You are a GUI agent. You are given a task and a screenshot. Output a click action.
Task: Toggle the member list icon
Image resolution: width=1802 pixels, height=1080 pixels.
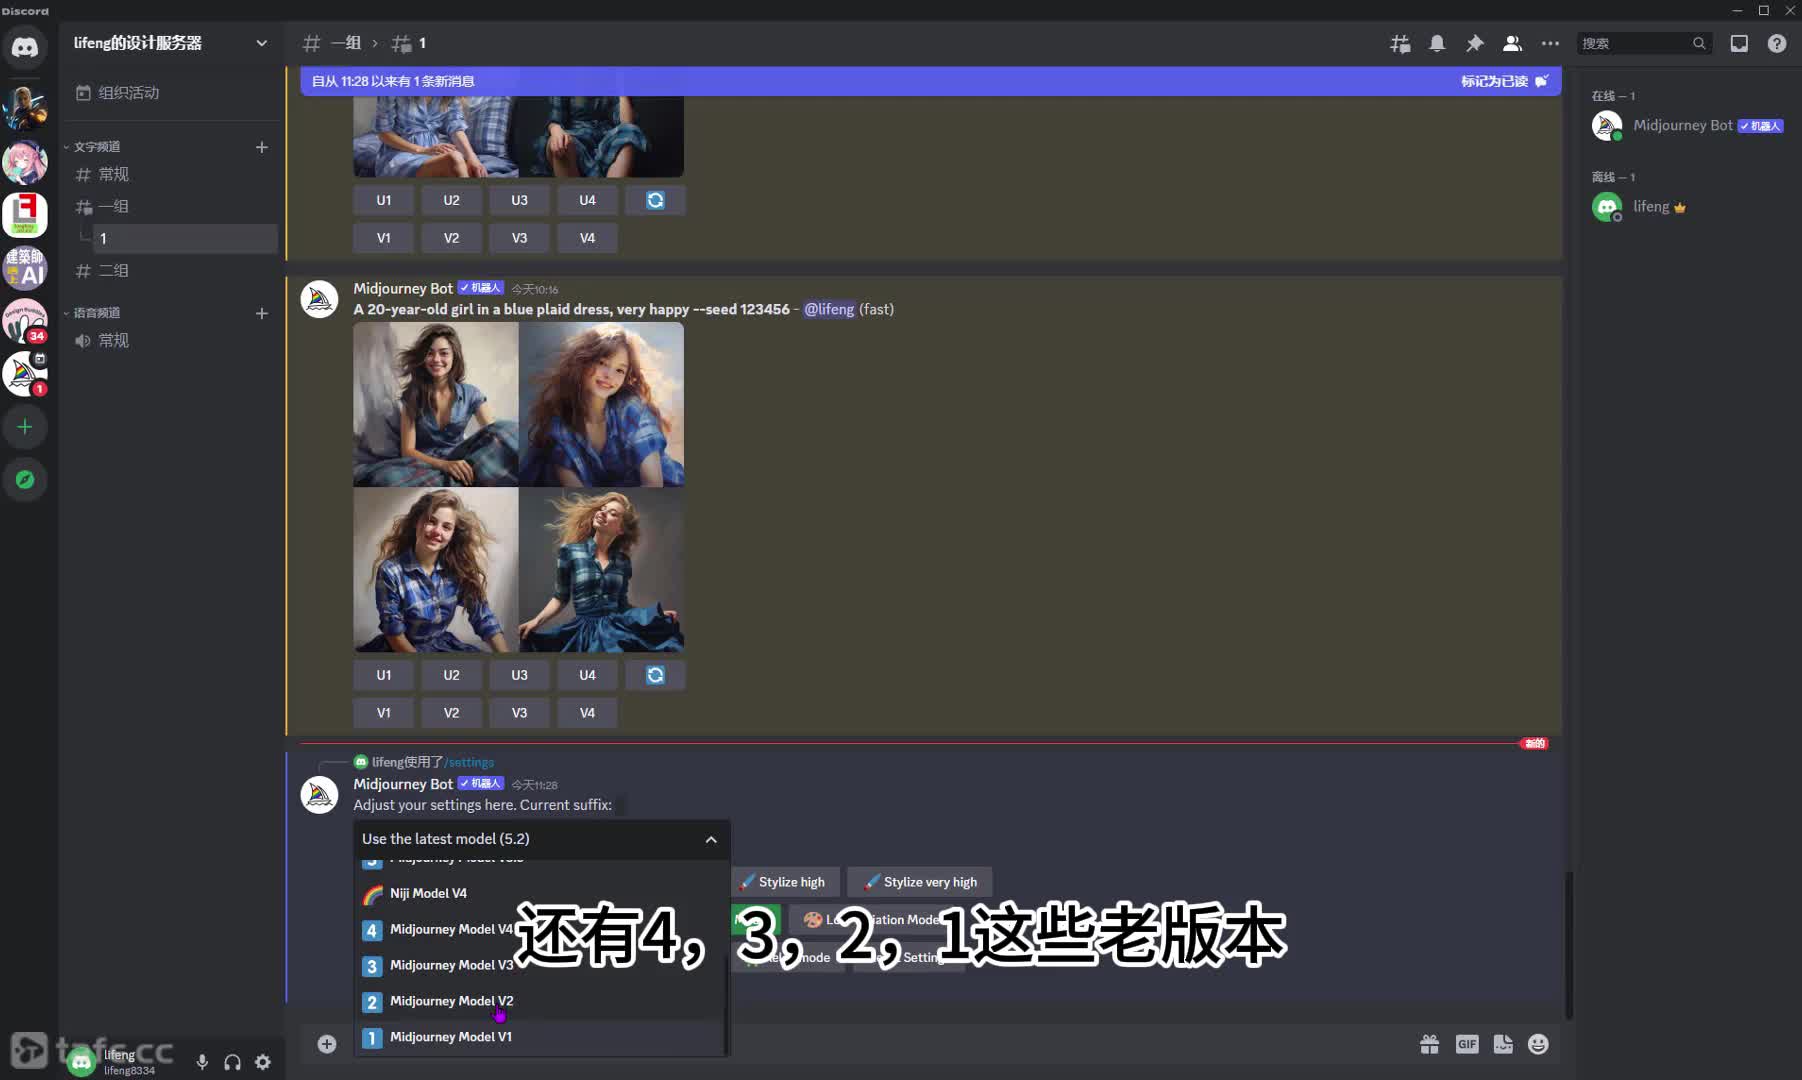click(x=1512, y=43)
